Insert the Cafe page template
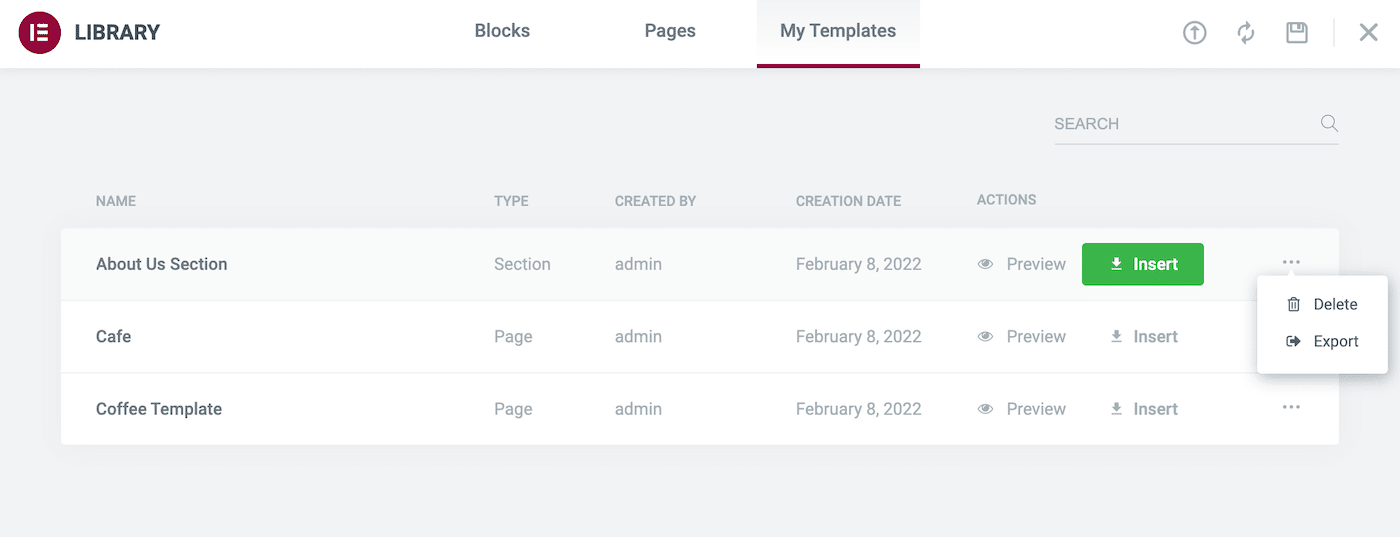 click(x=1144, y=336)
